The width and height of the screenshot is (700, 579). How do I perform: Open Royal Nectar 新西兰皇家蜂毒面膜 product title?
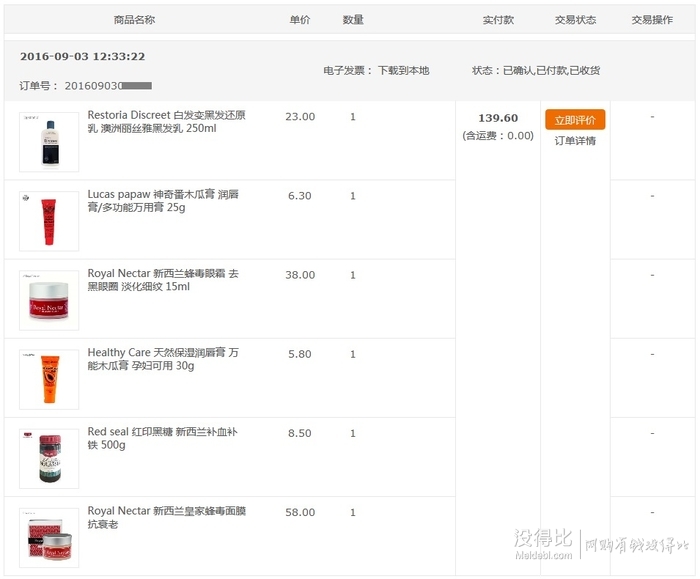coord(167,517)
